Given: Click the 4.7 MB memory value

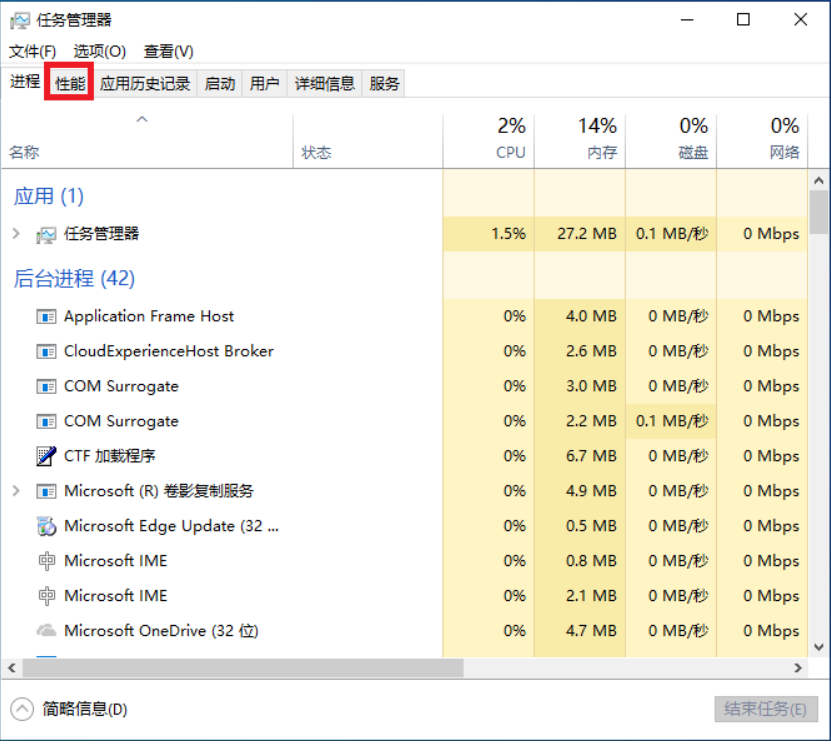Looking at the screenshot, I should coord(591,631).
